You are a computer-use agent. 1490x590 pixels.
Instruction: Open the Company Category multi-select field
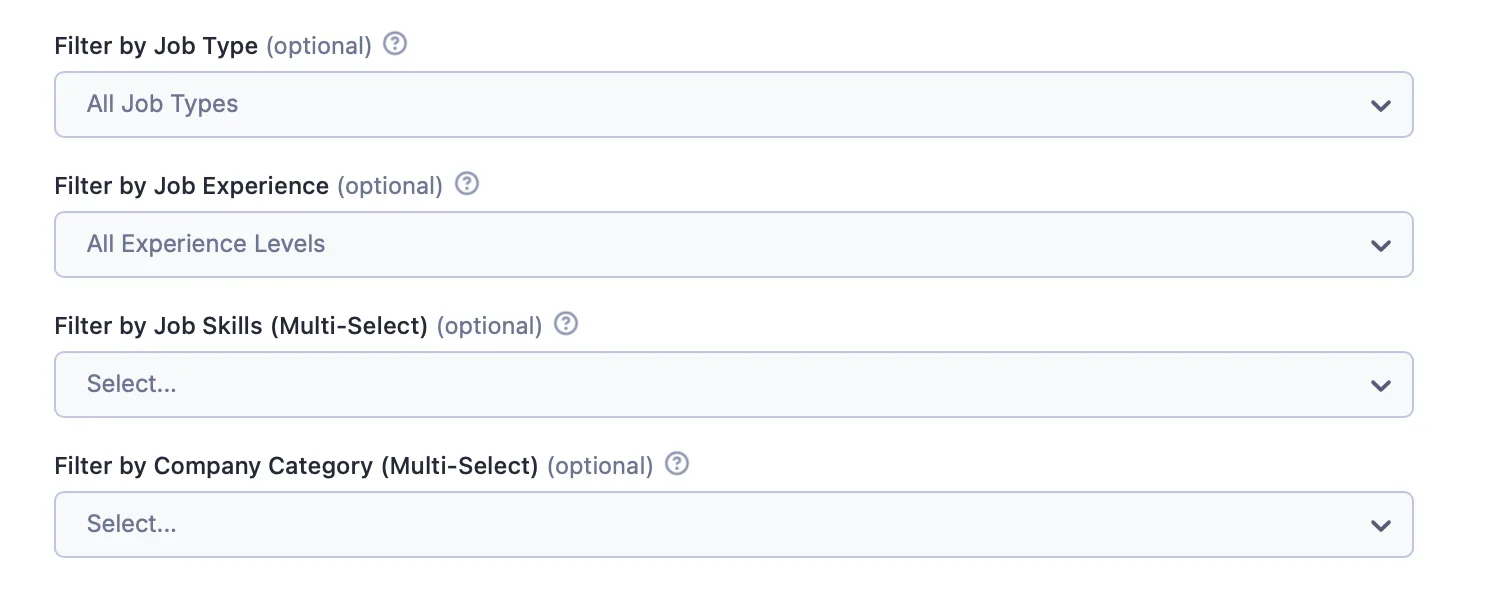point(700,524)
